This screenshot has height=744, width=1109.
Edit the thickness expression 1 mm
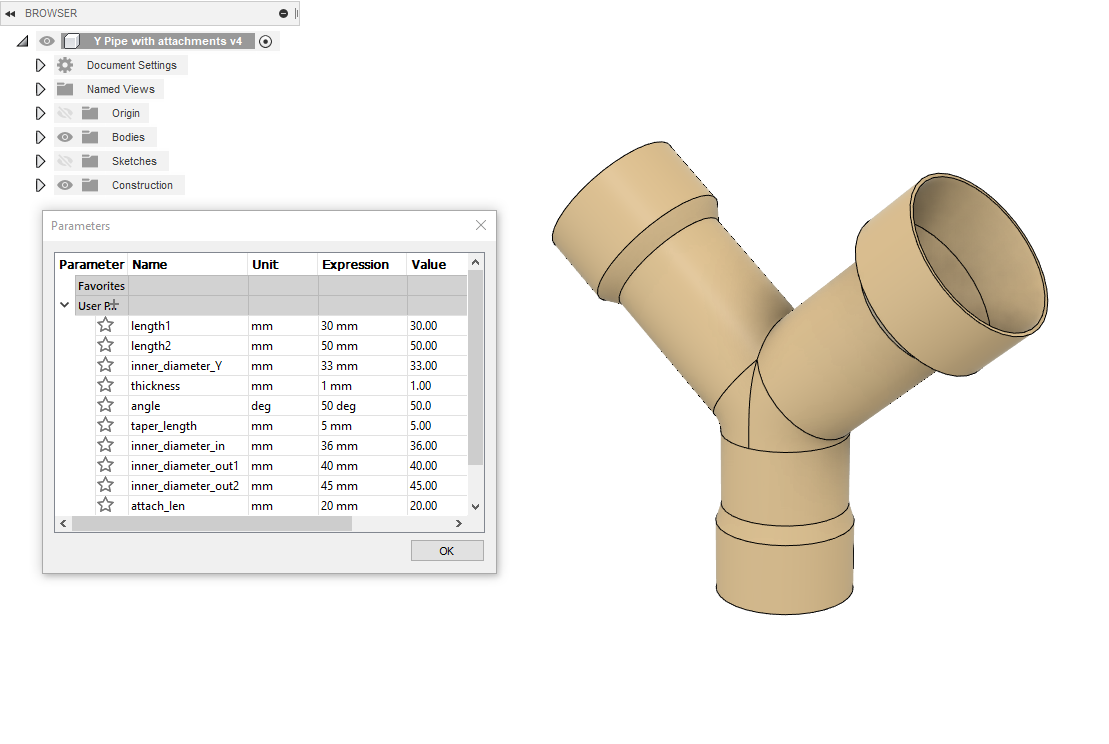pos(362,386)
